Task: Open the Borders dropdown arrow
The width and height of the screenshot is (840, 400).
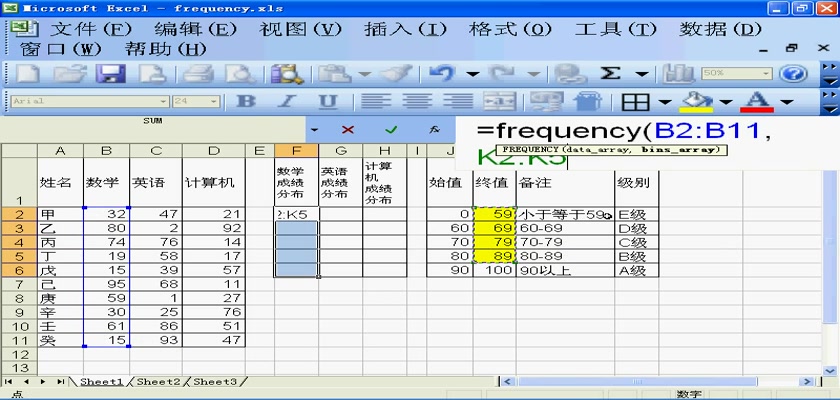Action: [x=664, y=102]
